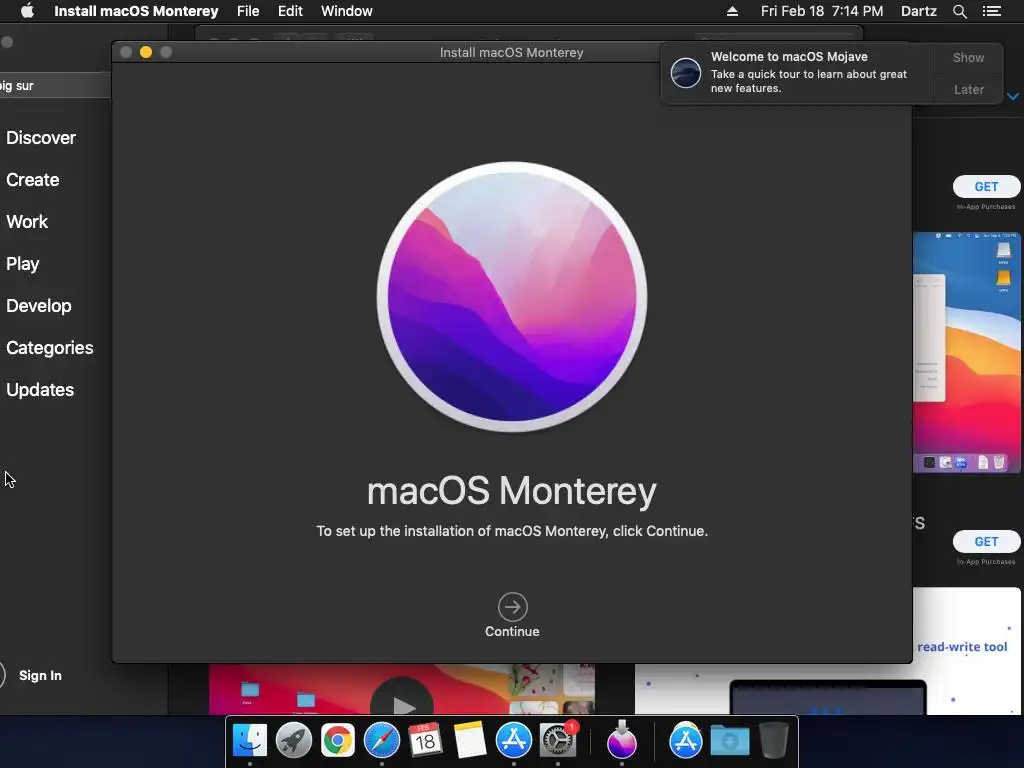Image resolution: width=1024 pixels, height=768 pixels.
Task: Click the date and time in the menu bar
Action: click(822, 11)
